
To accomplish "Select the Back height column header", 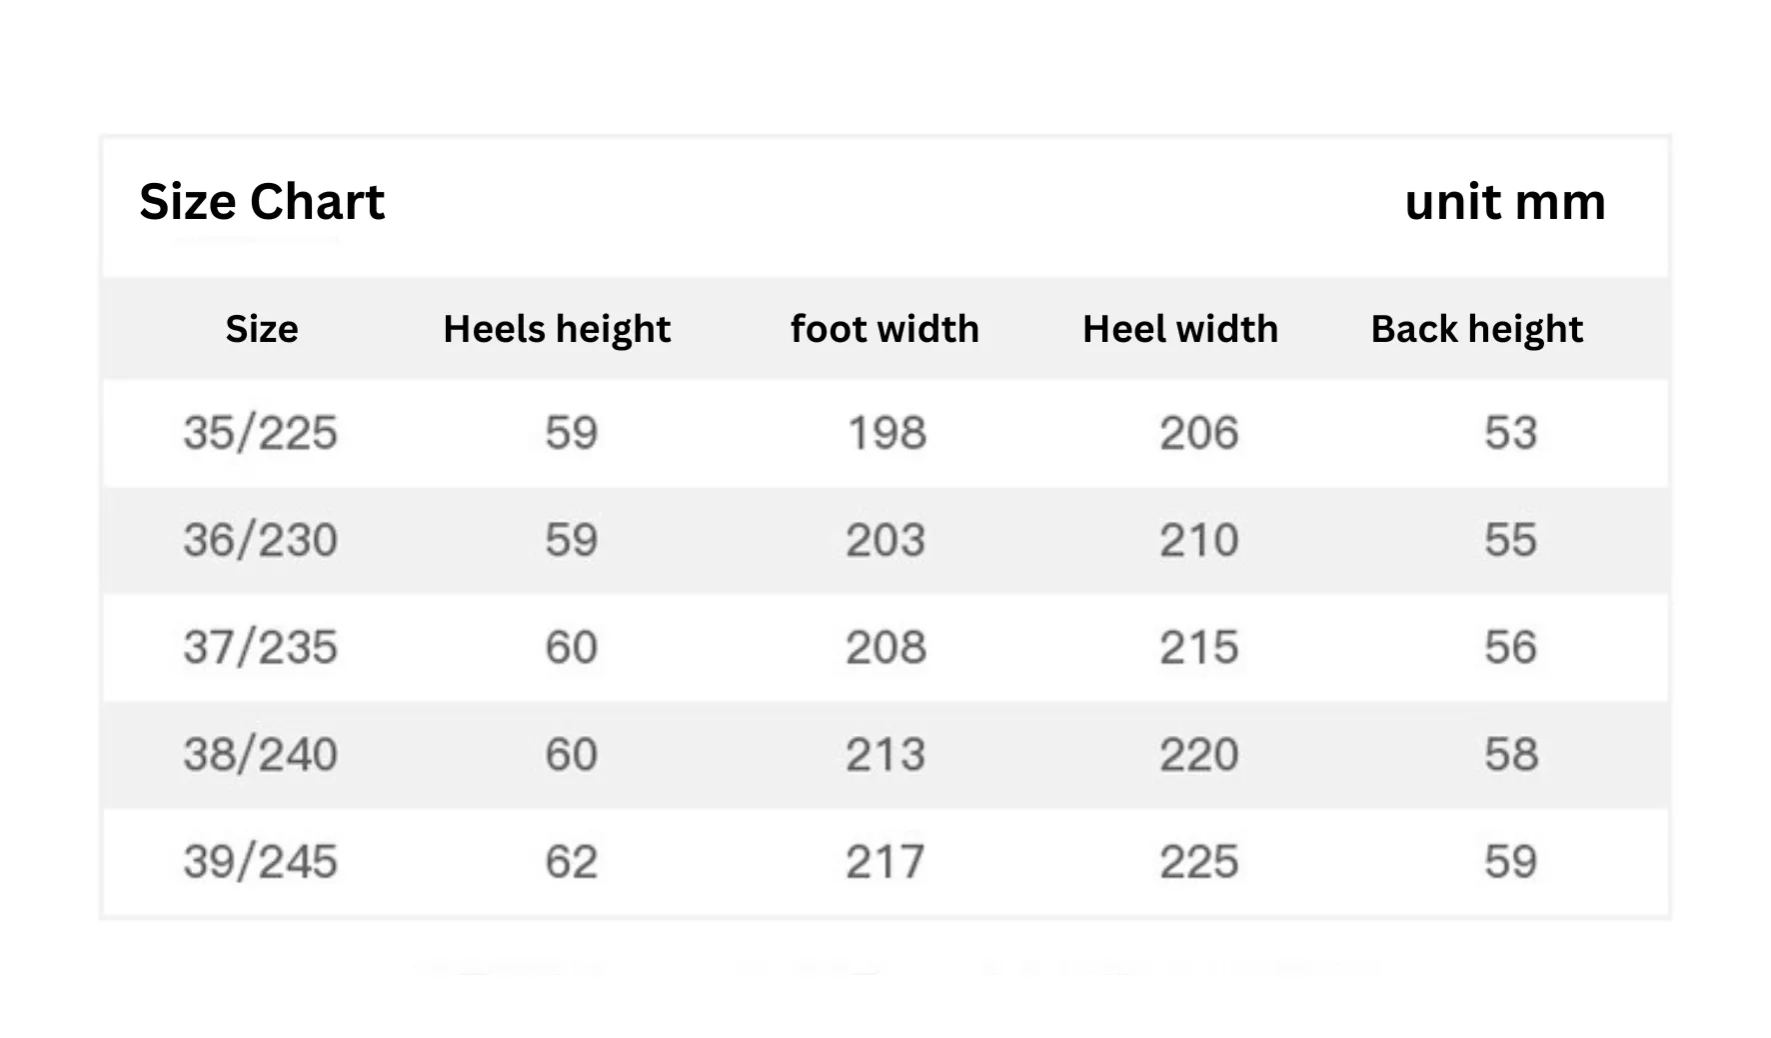I will click(x=1477, y=329).
